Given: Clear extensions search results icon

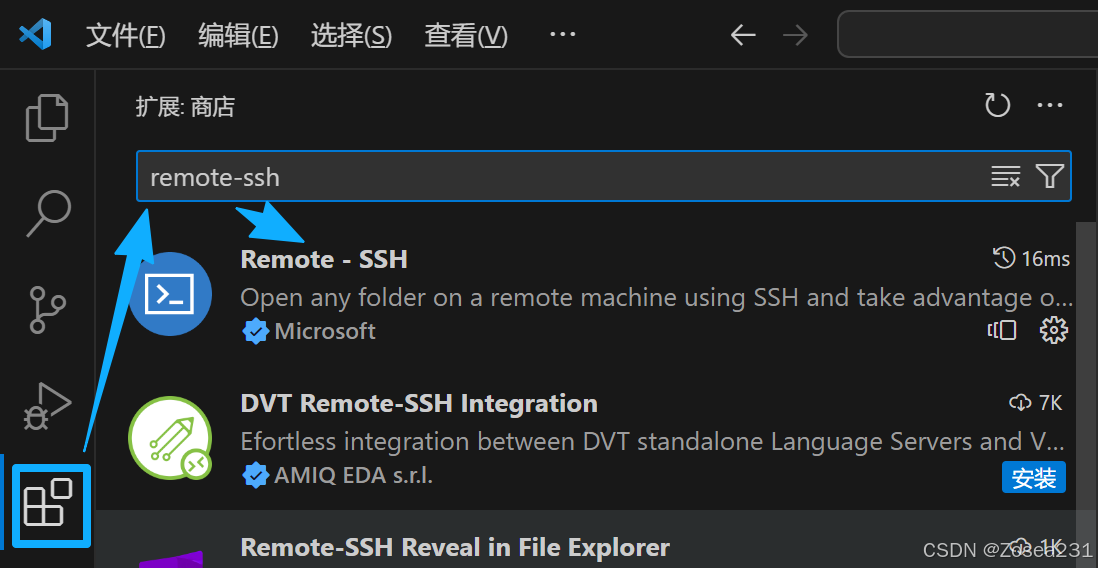Looking at the screenshot, I should [1005, 177].
